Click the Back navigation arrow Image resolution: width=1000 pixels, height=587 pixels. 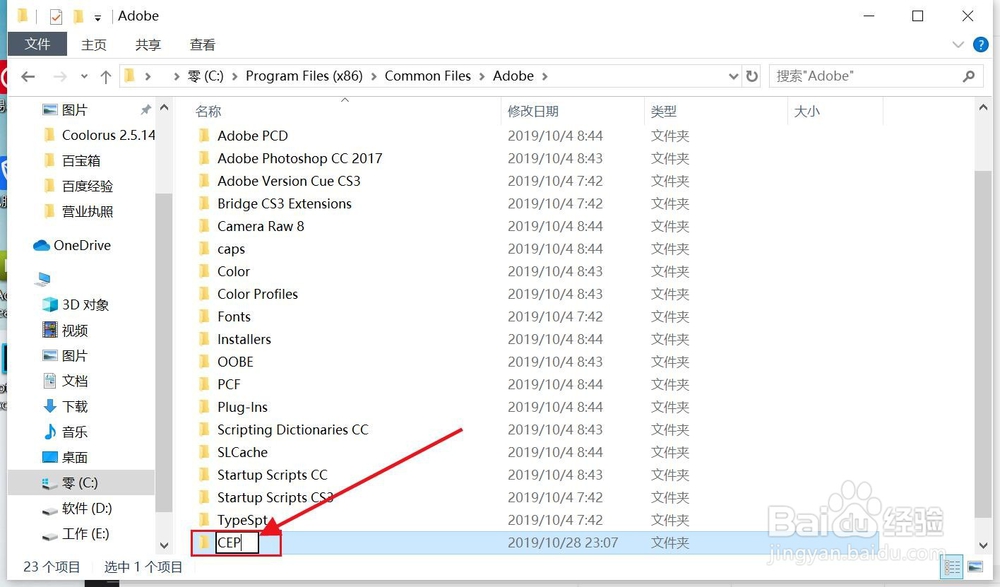click(27, 77)
